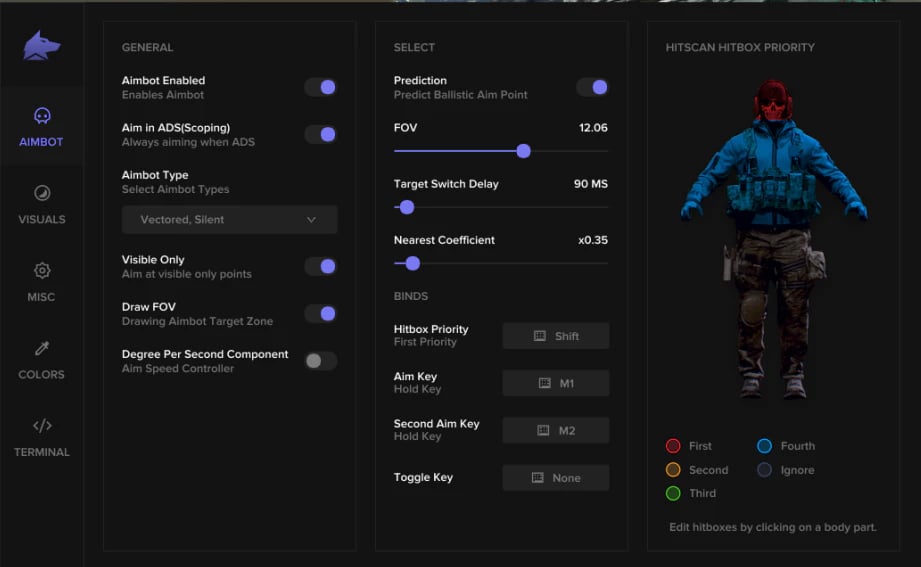Toggle Aimbot Enabled switch
921x567 pixels.
pos(321,87)
